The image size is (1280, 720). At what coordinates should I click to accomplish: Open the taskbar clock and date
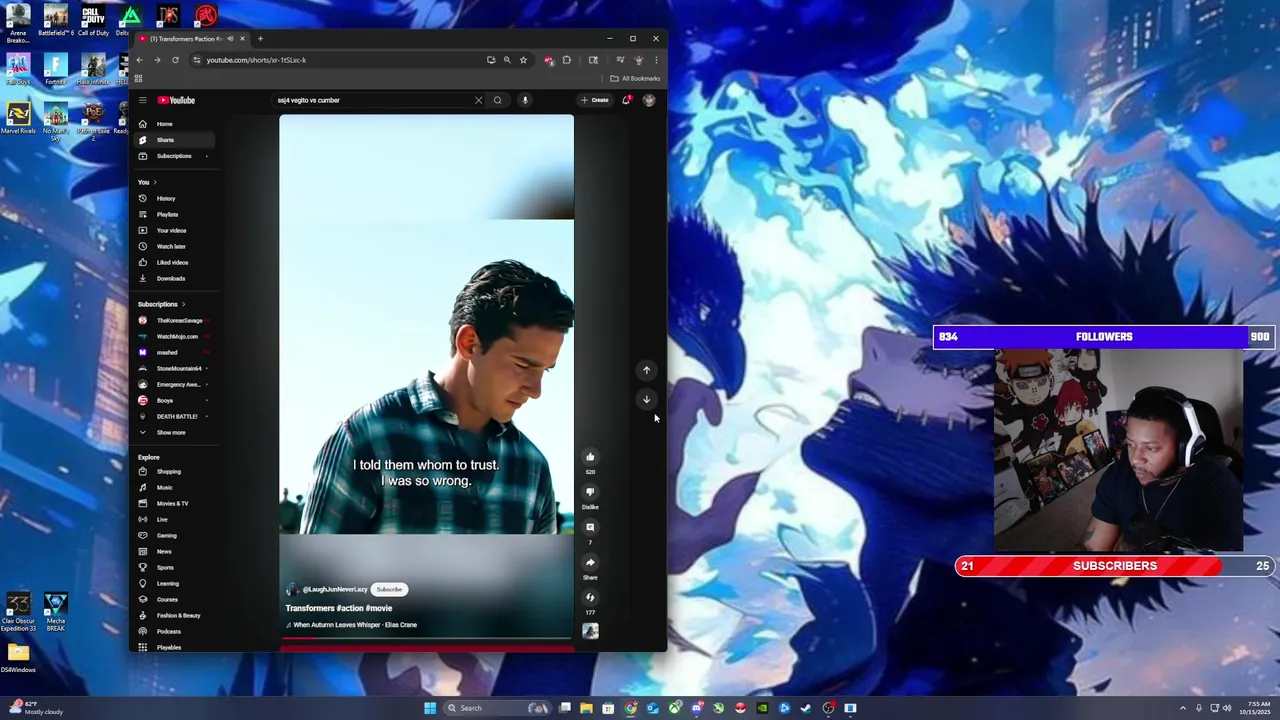[1254, 708]
